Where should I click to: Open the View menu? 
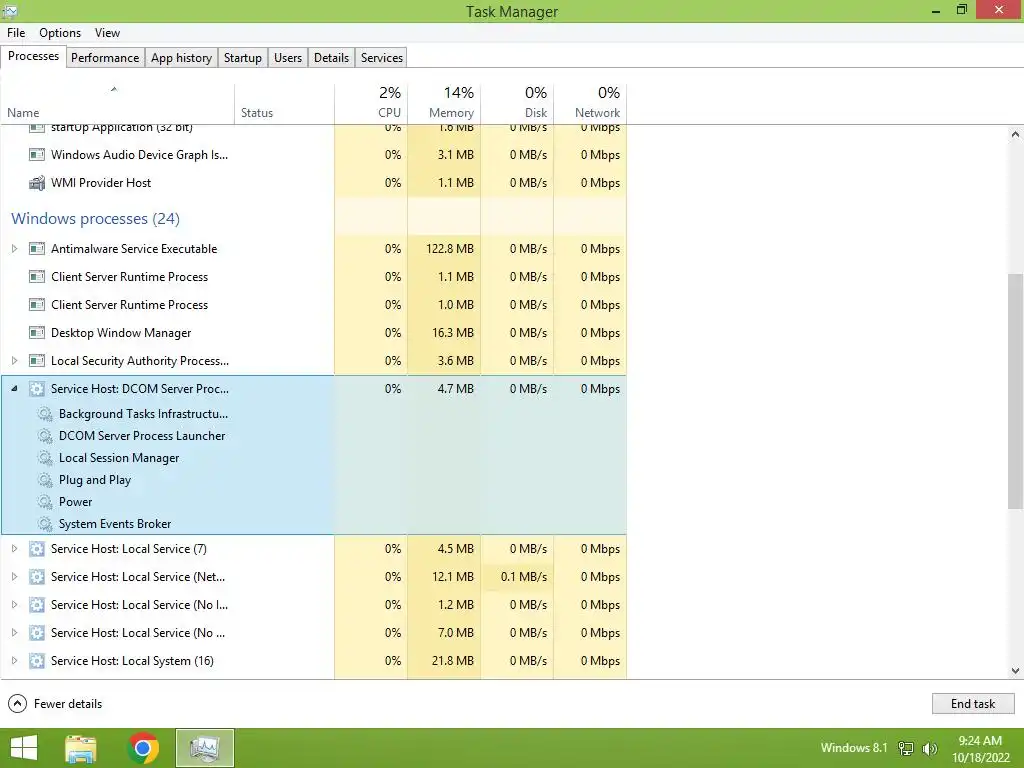point(107,33)
